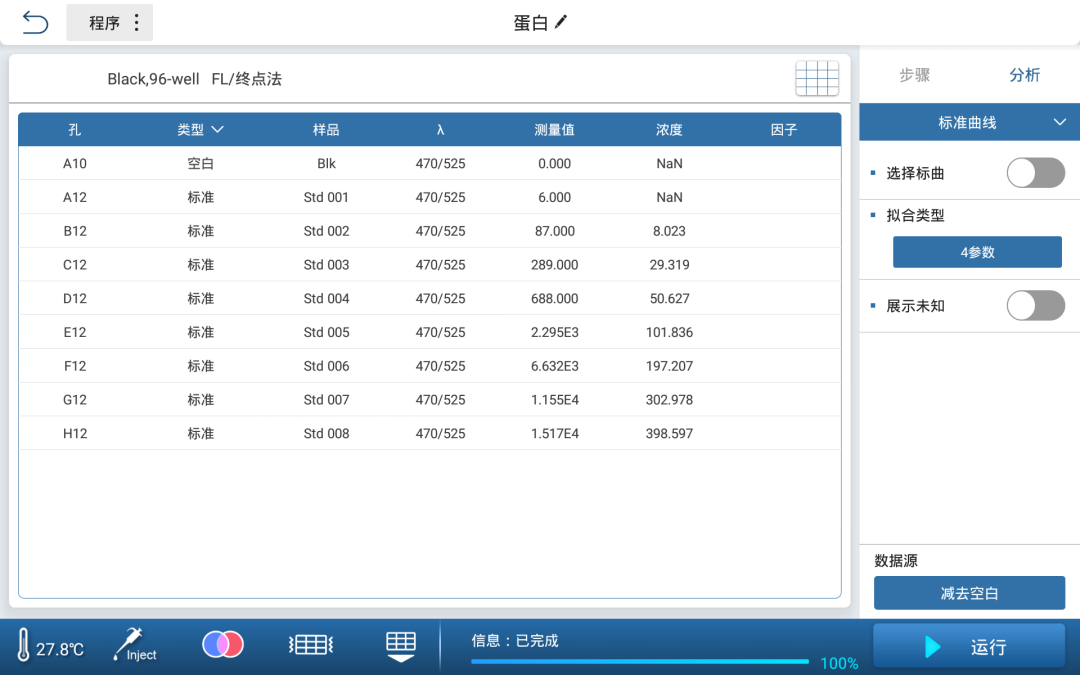1080x675 pixels.
Task: Click measured value 1.517E4
Action: pos(554,433)
